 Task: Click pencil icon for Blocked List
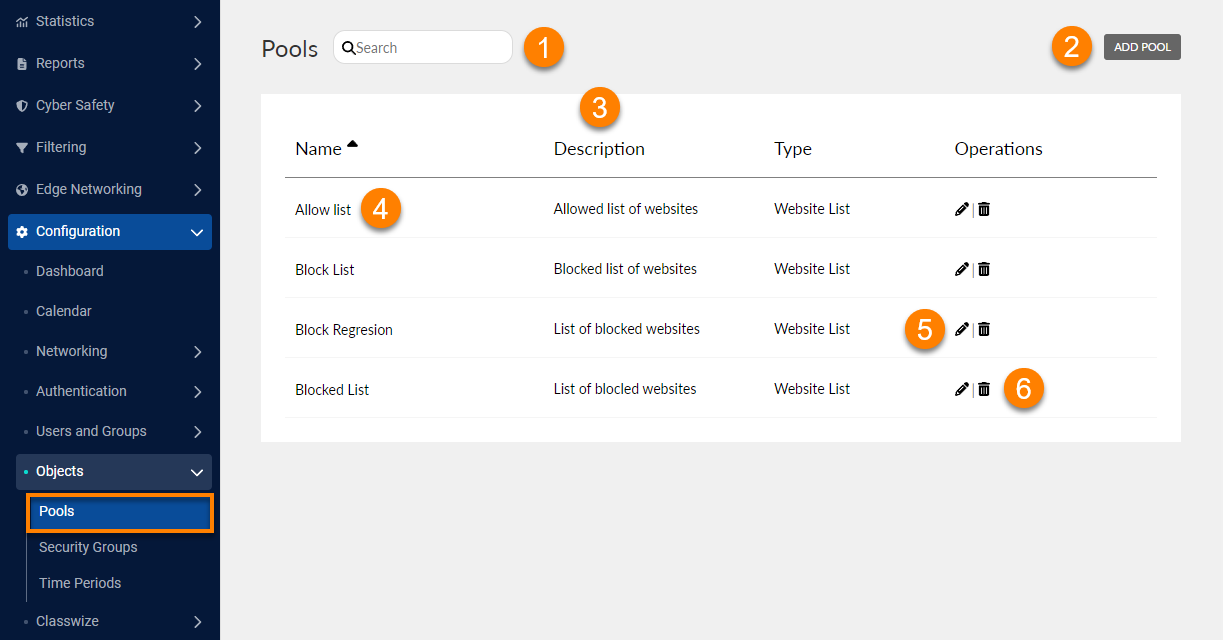point(961,389)
